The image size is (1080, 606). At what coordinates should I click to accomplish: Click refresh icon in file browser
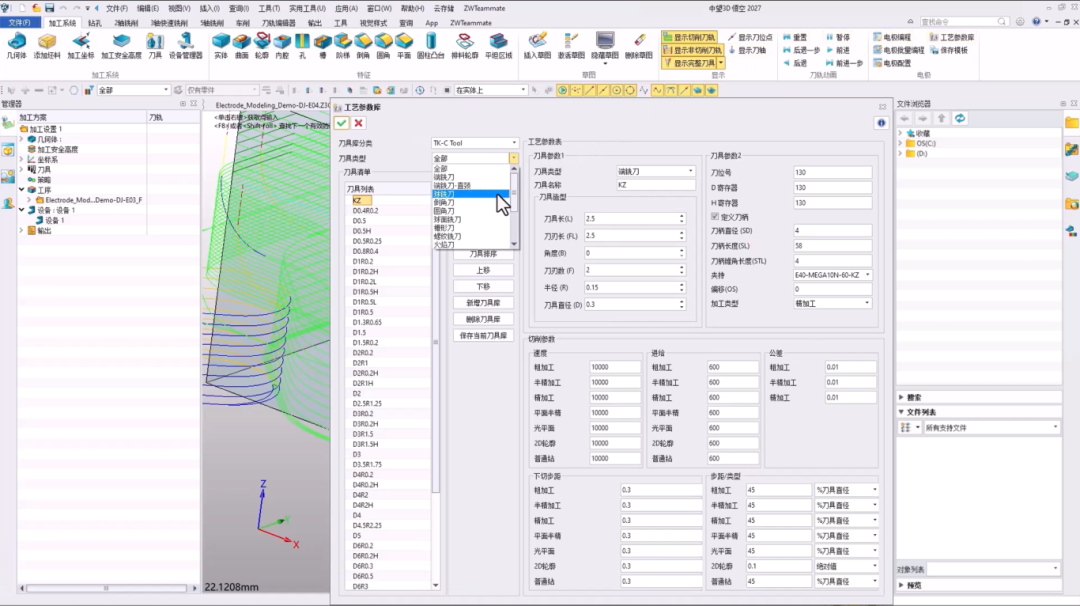(959, 118)
